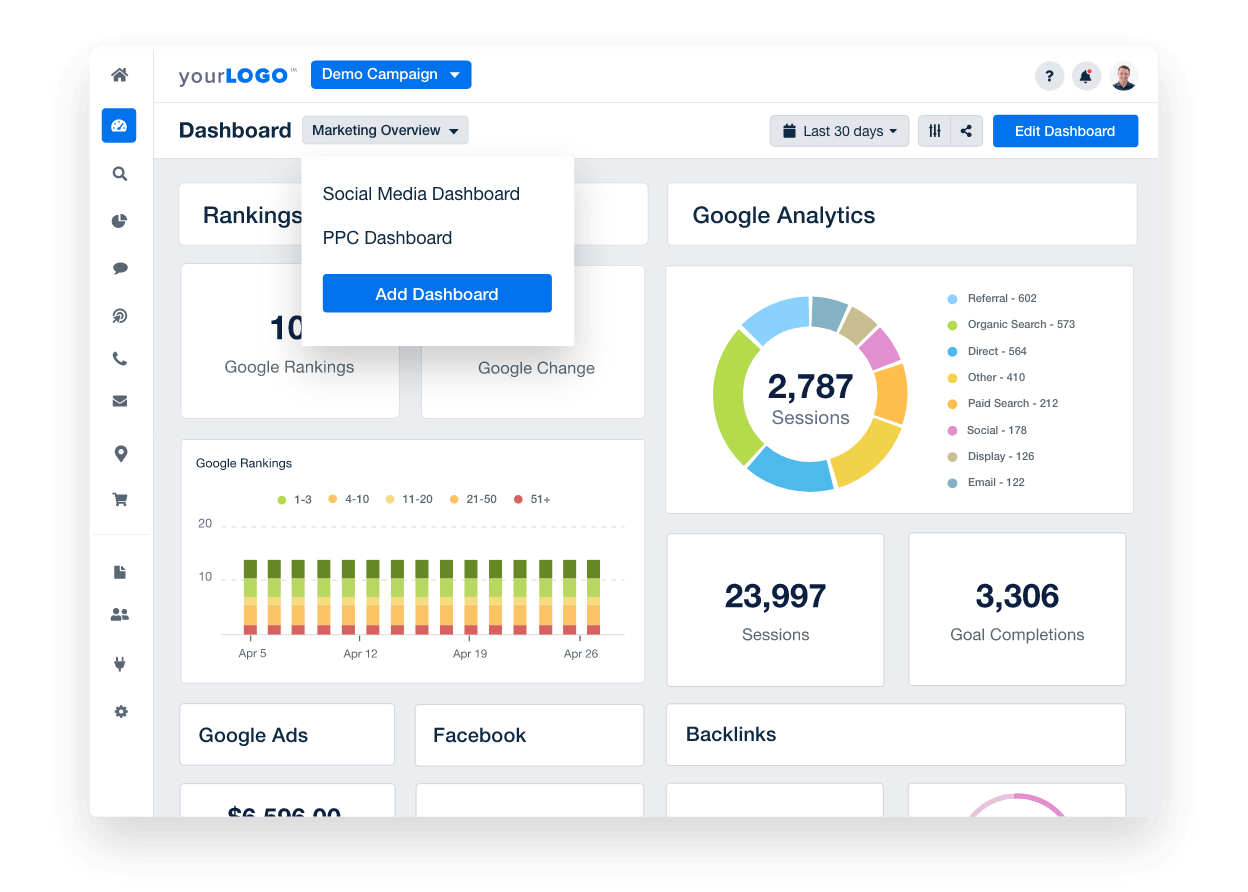1248x892 pixels.
Task: Click the Add Dashboard button
Action: coord(437,293)
